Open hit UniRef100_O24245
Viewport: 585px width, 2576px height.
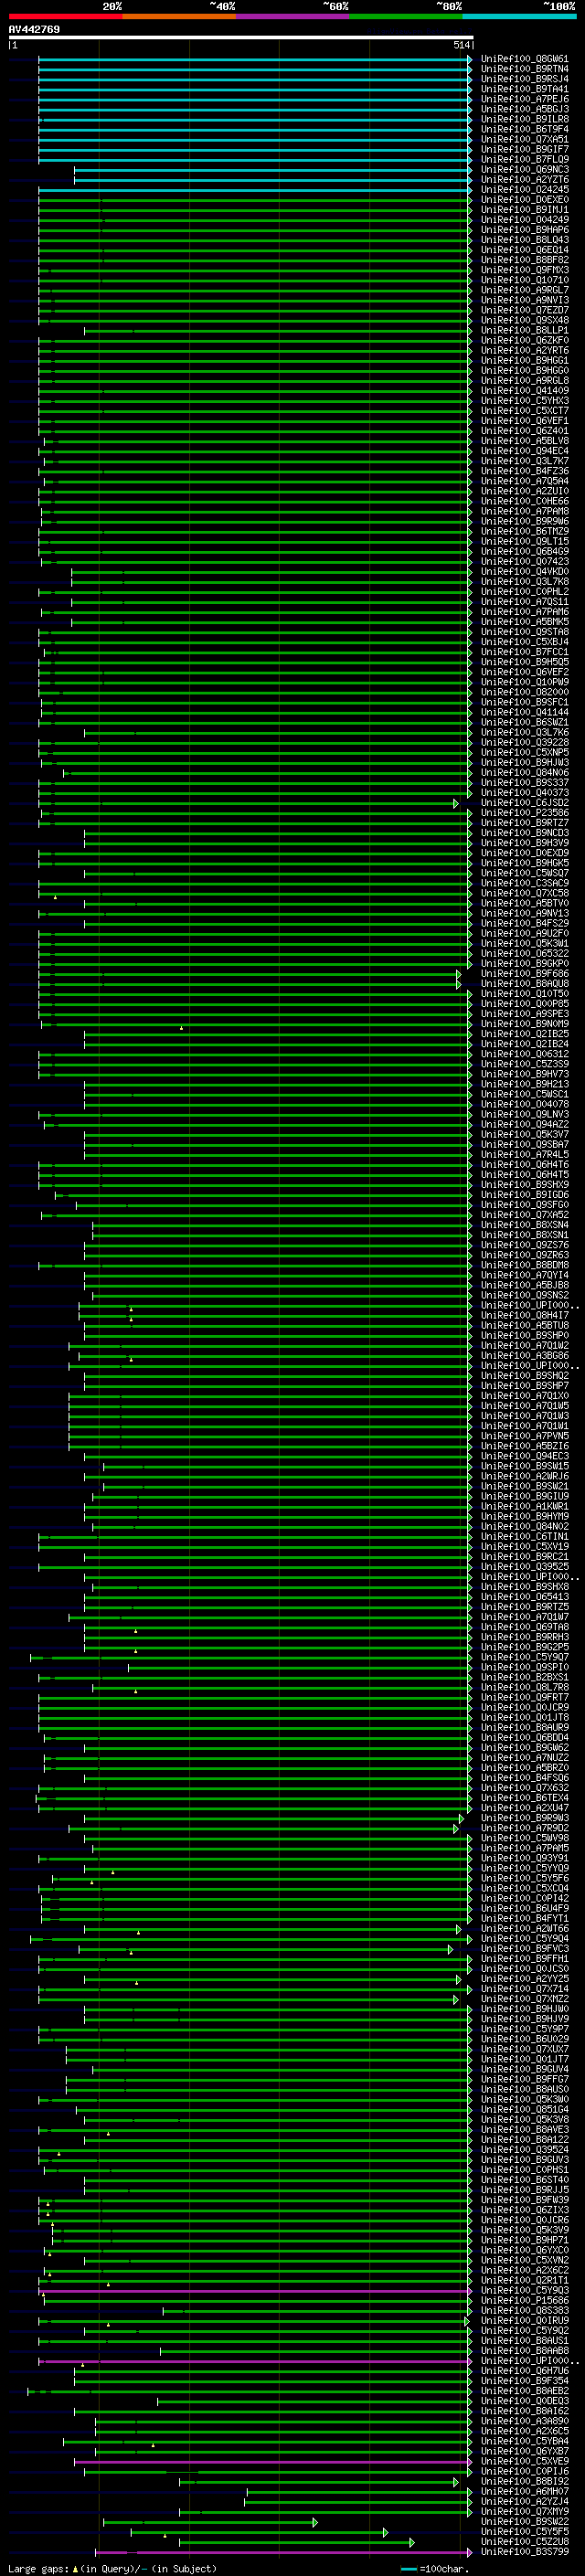click(x=525, y=190)
